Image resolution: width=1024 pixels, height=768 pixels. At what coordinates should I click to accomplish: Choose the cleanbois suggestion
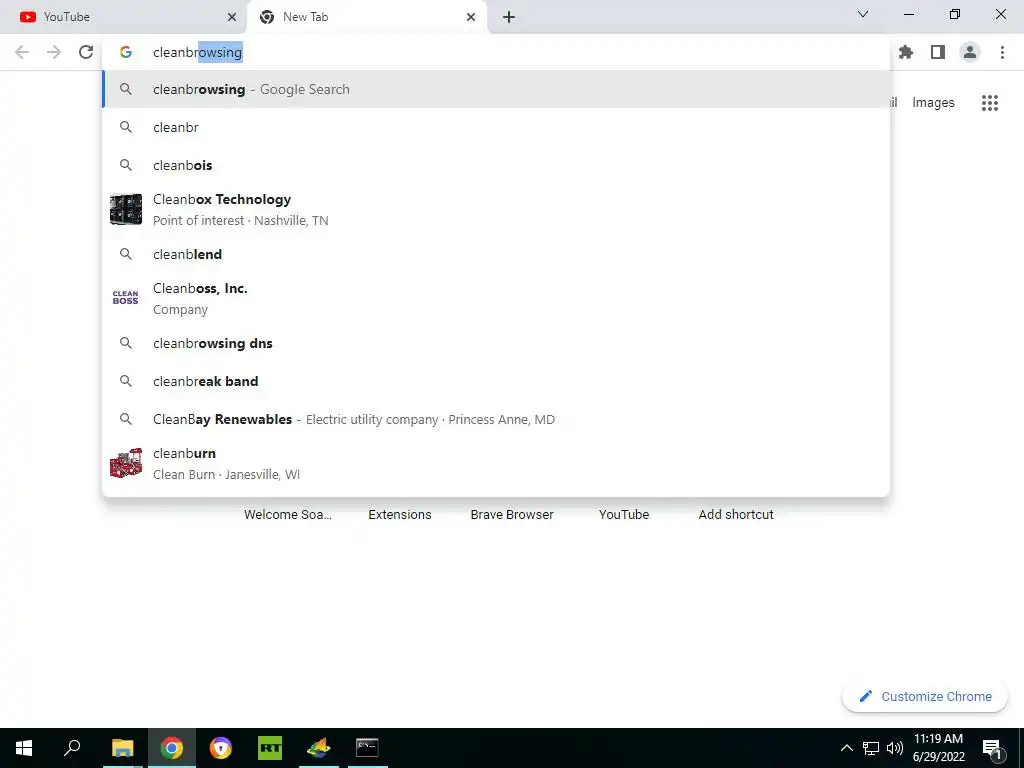tap(496, 165)
